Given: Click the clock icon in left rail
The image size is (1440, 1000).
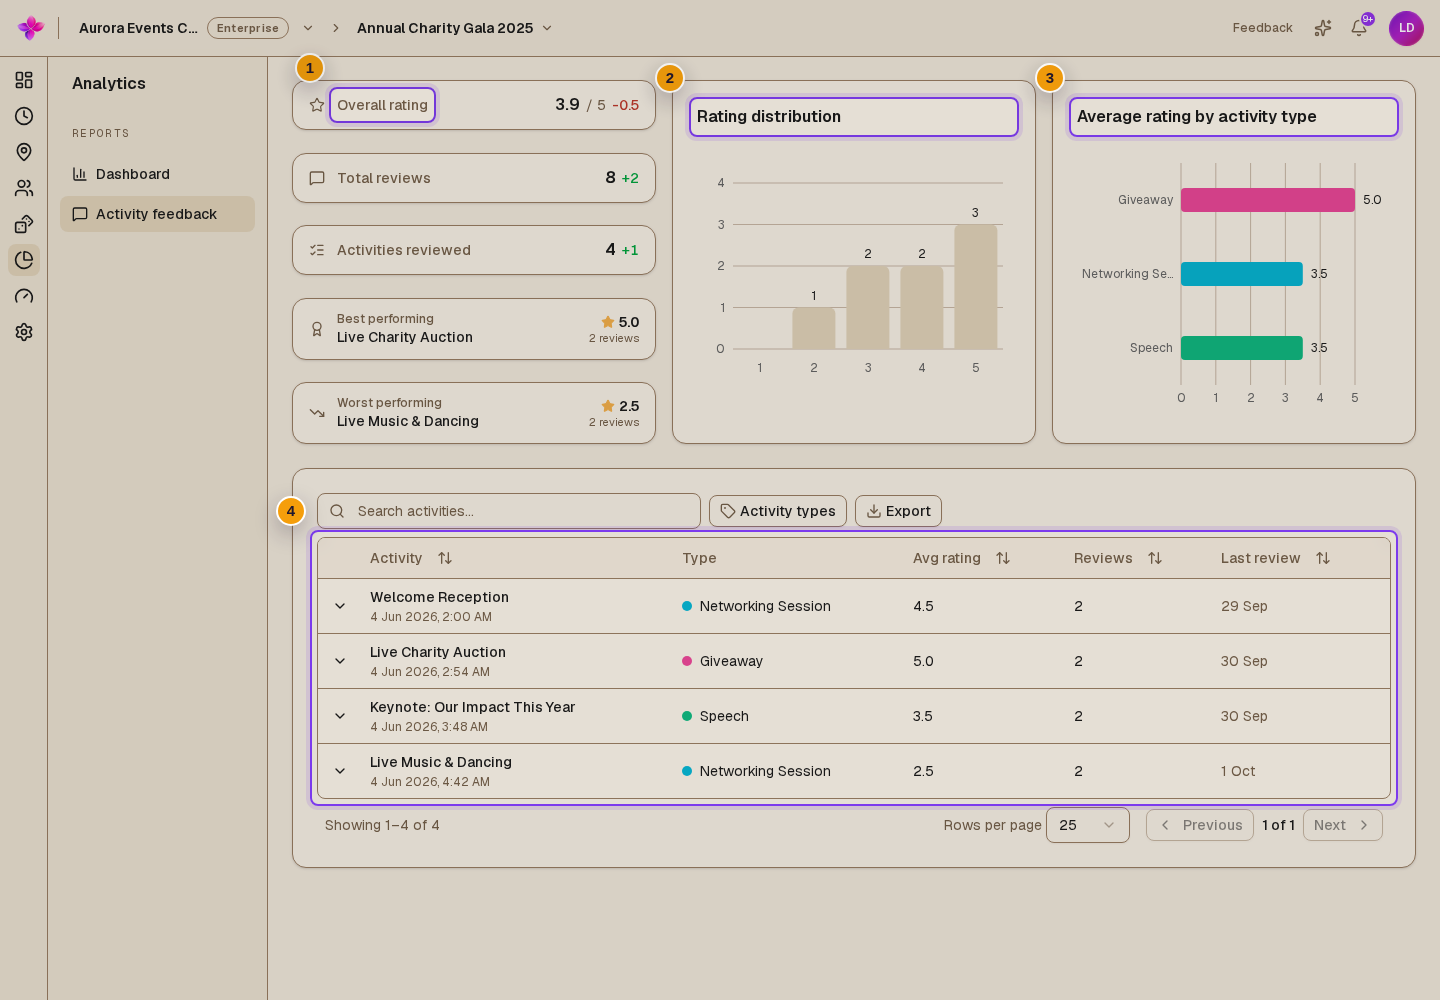Looking at the screenshot, I should [x=24, y=116].
